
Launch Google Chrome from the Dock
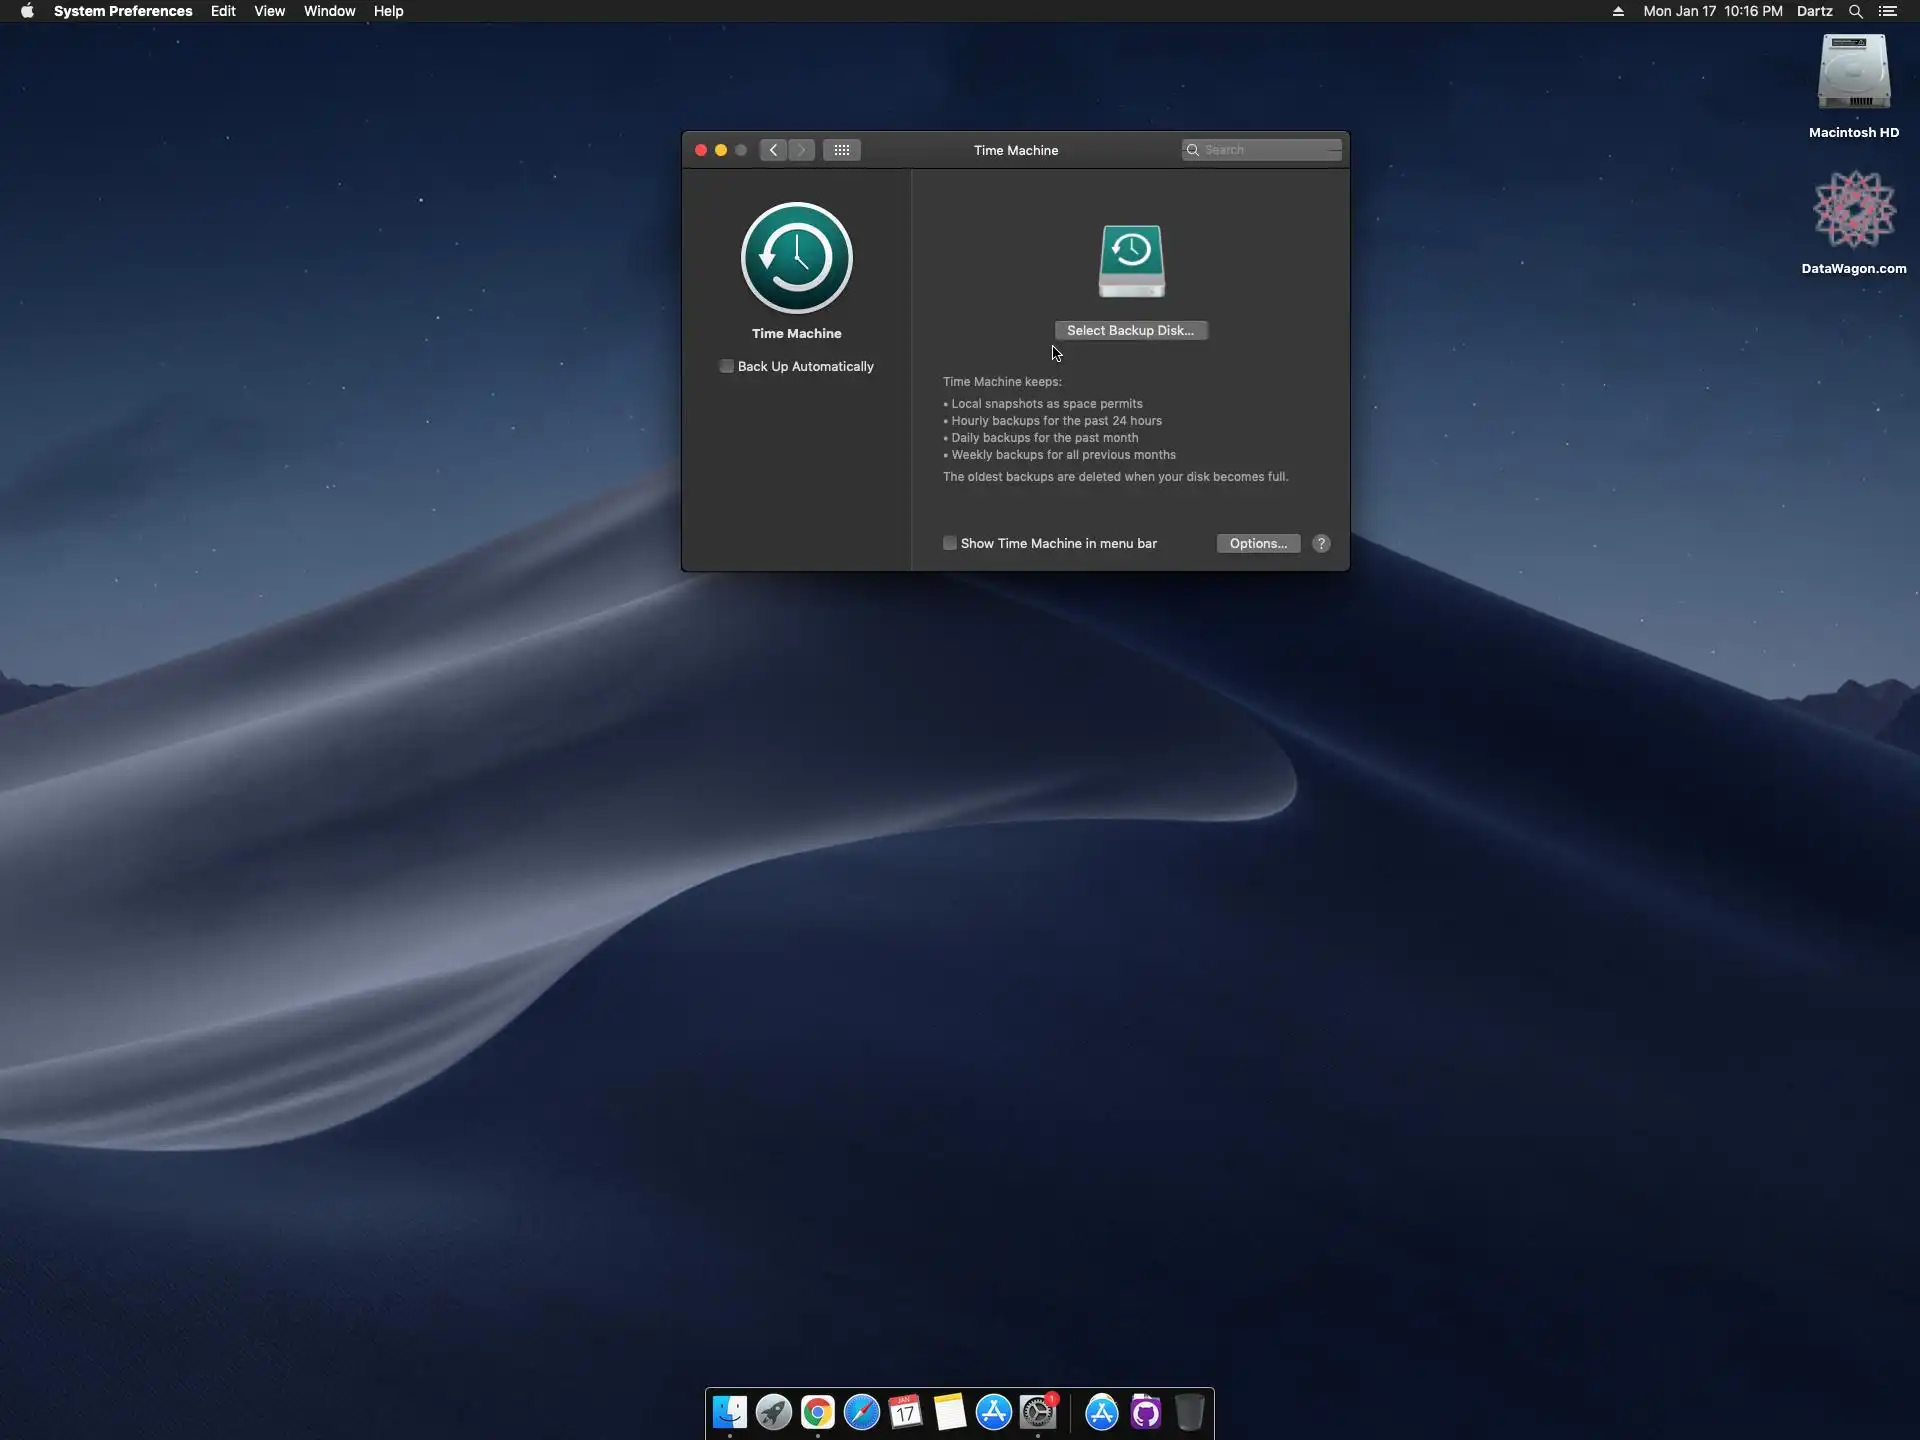pos(817,1412)
